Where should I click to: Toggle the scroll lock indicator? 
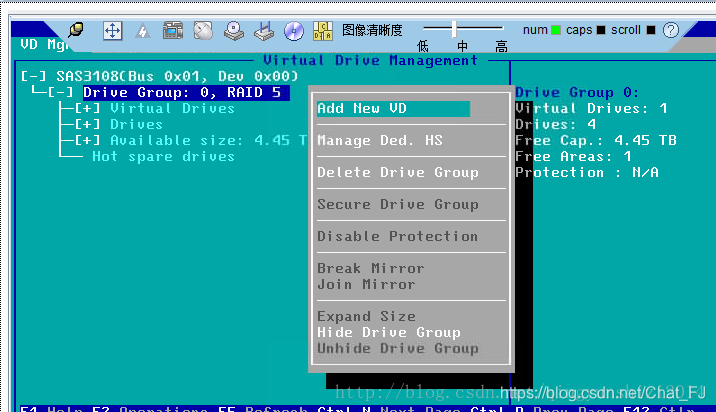[651, 30]
